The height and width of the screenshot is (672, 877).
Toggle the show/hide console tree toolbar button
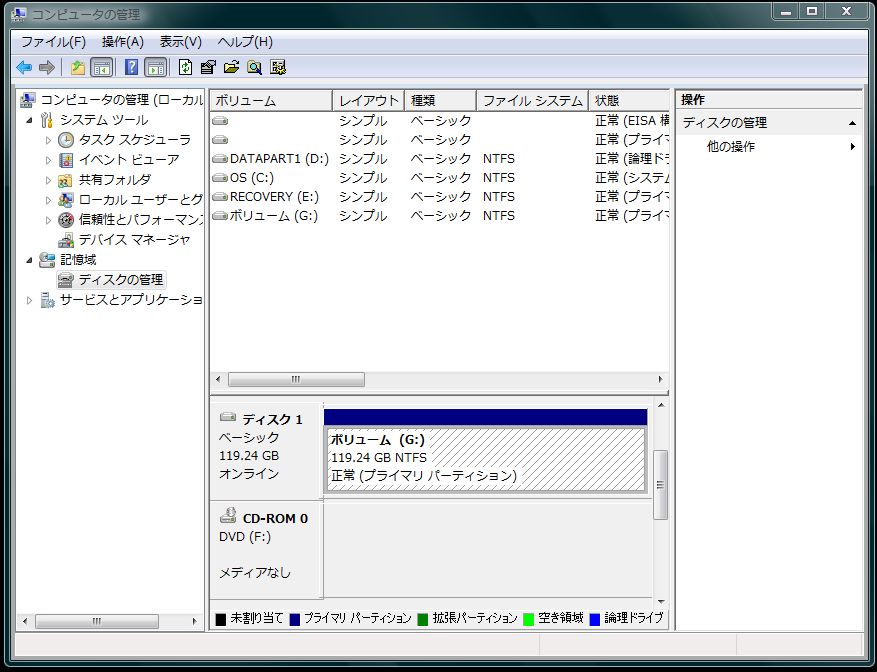pyautogui.click(x=101, y=68)
